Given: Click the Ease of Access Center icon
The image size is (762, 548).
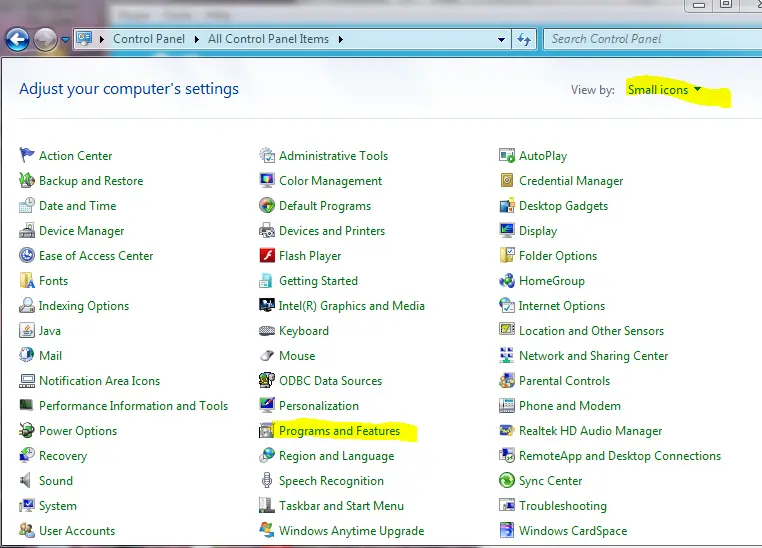Looking at the screenshot, I should [27, 256].
